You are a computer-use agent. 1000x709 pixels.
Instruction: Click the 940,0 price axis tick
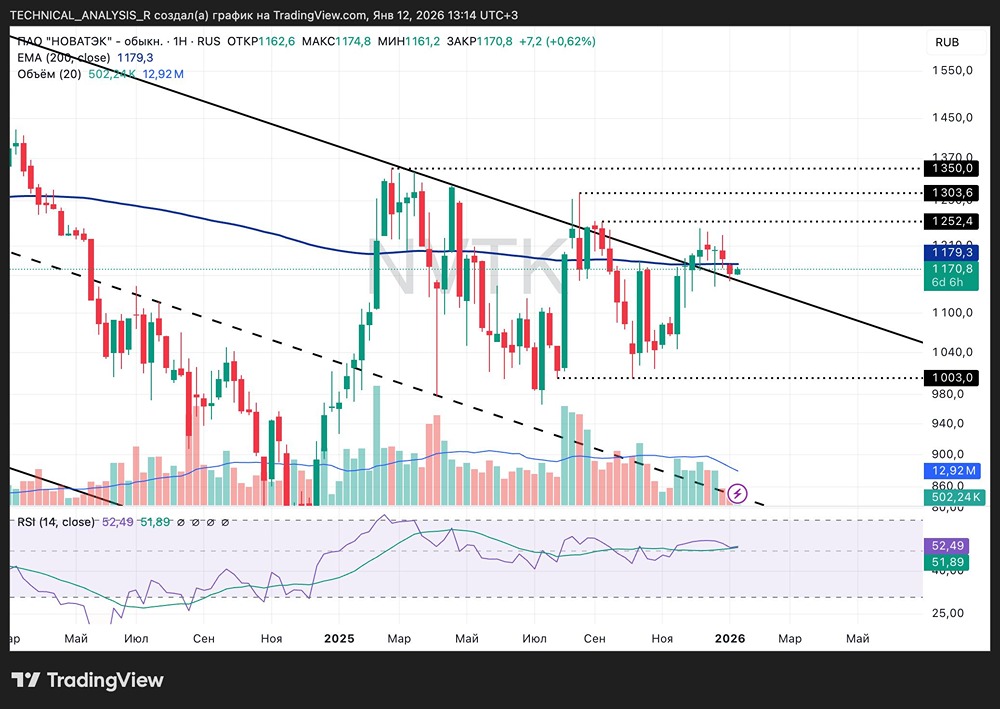[948, 423]
